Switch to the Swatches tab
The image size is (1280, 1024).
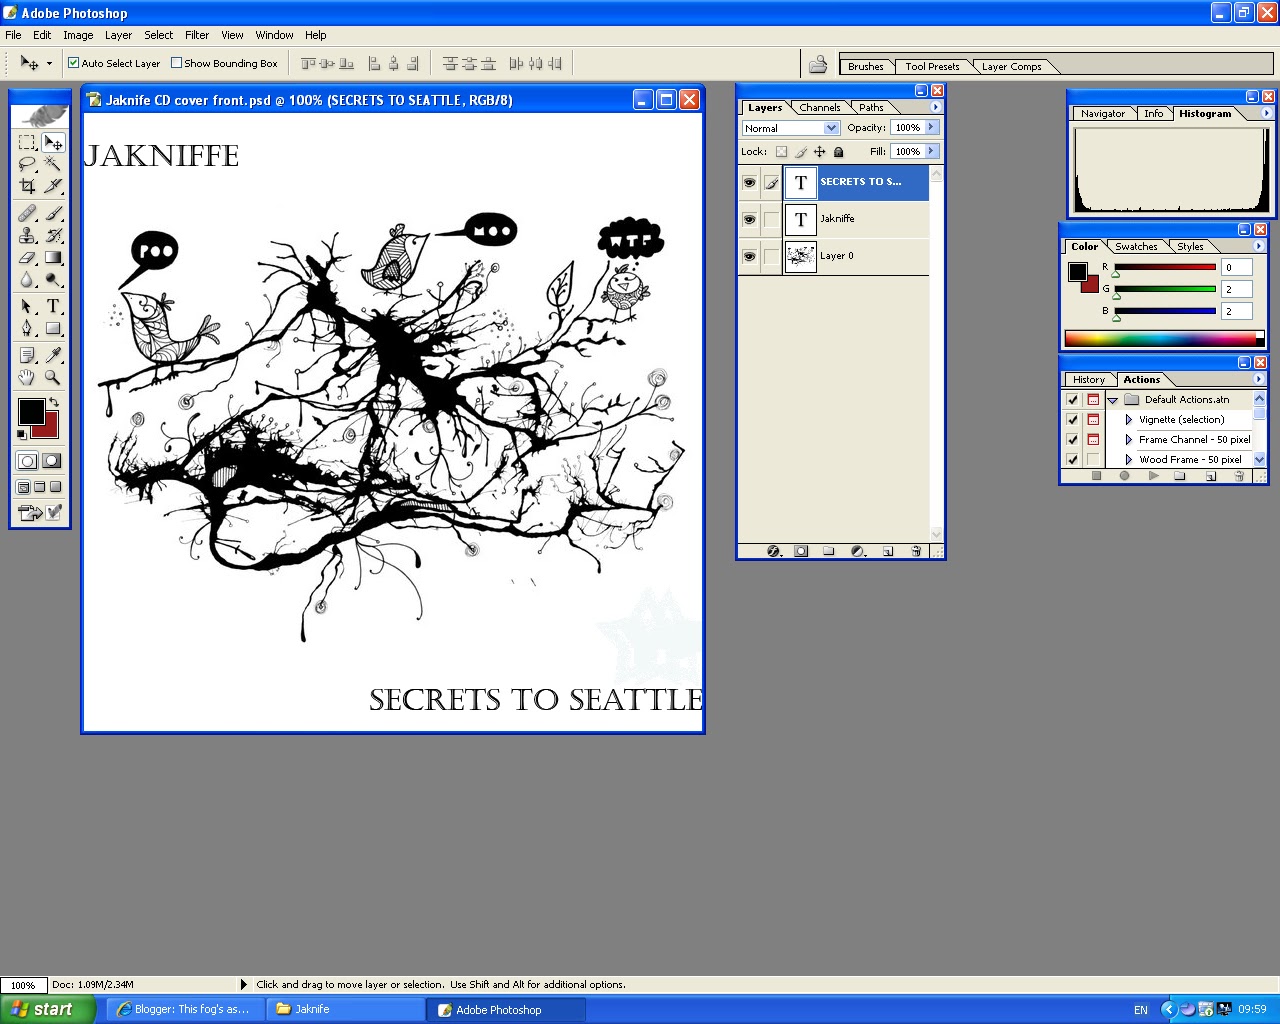pos(1136,246)
